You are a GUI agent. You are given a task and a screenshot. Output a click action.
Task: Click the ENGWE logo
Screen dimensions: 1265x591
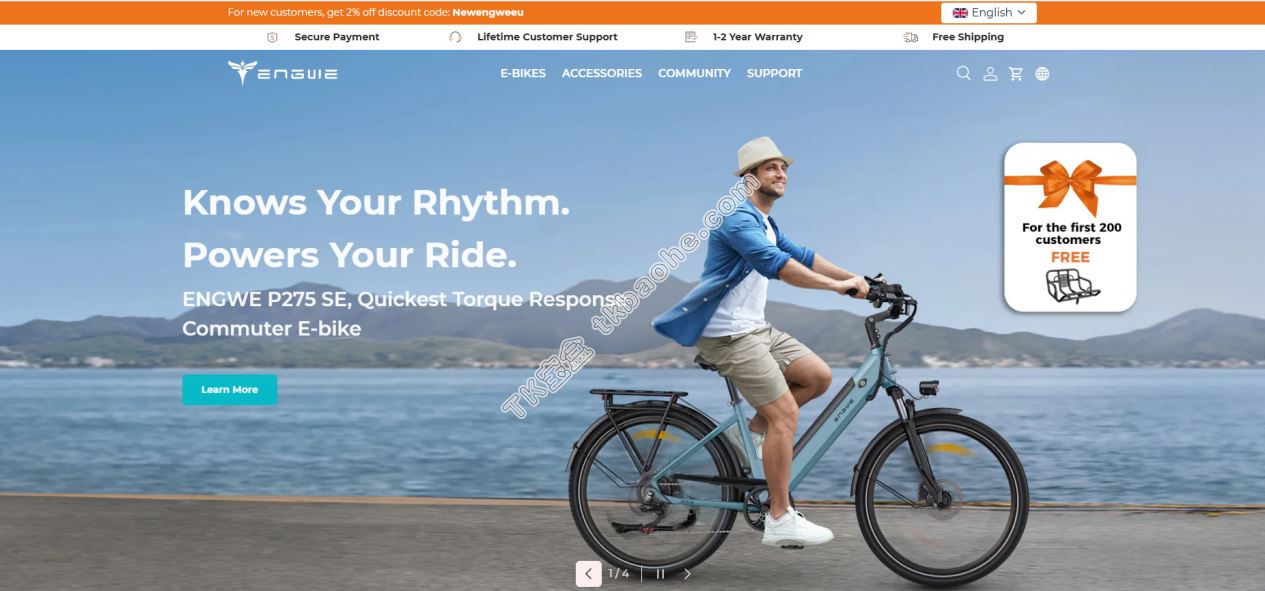point(282,73)
